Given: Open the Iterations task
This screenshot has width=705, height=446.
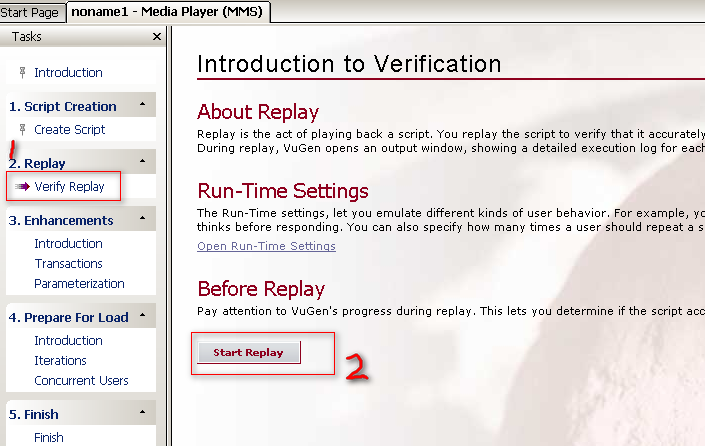Looking at the screenshot, I should tap(60, 361).
